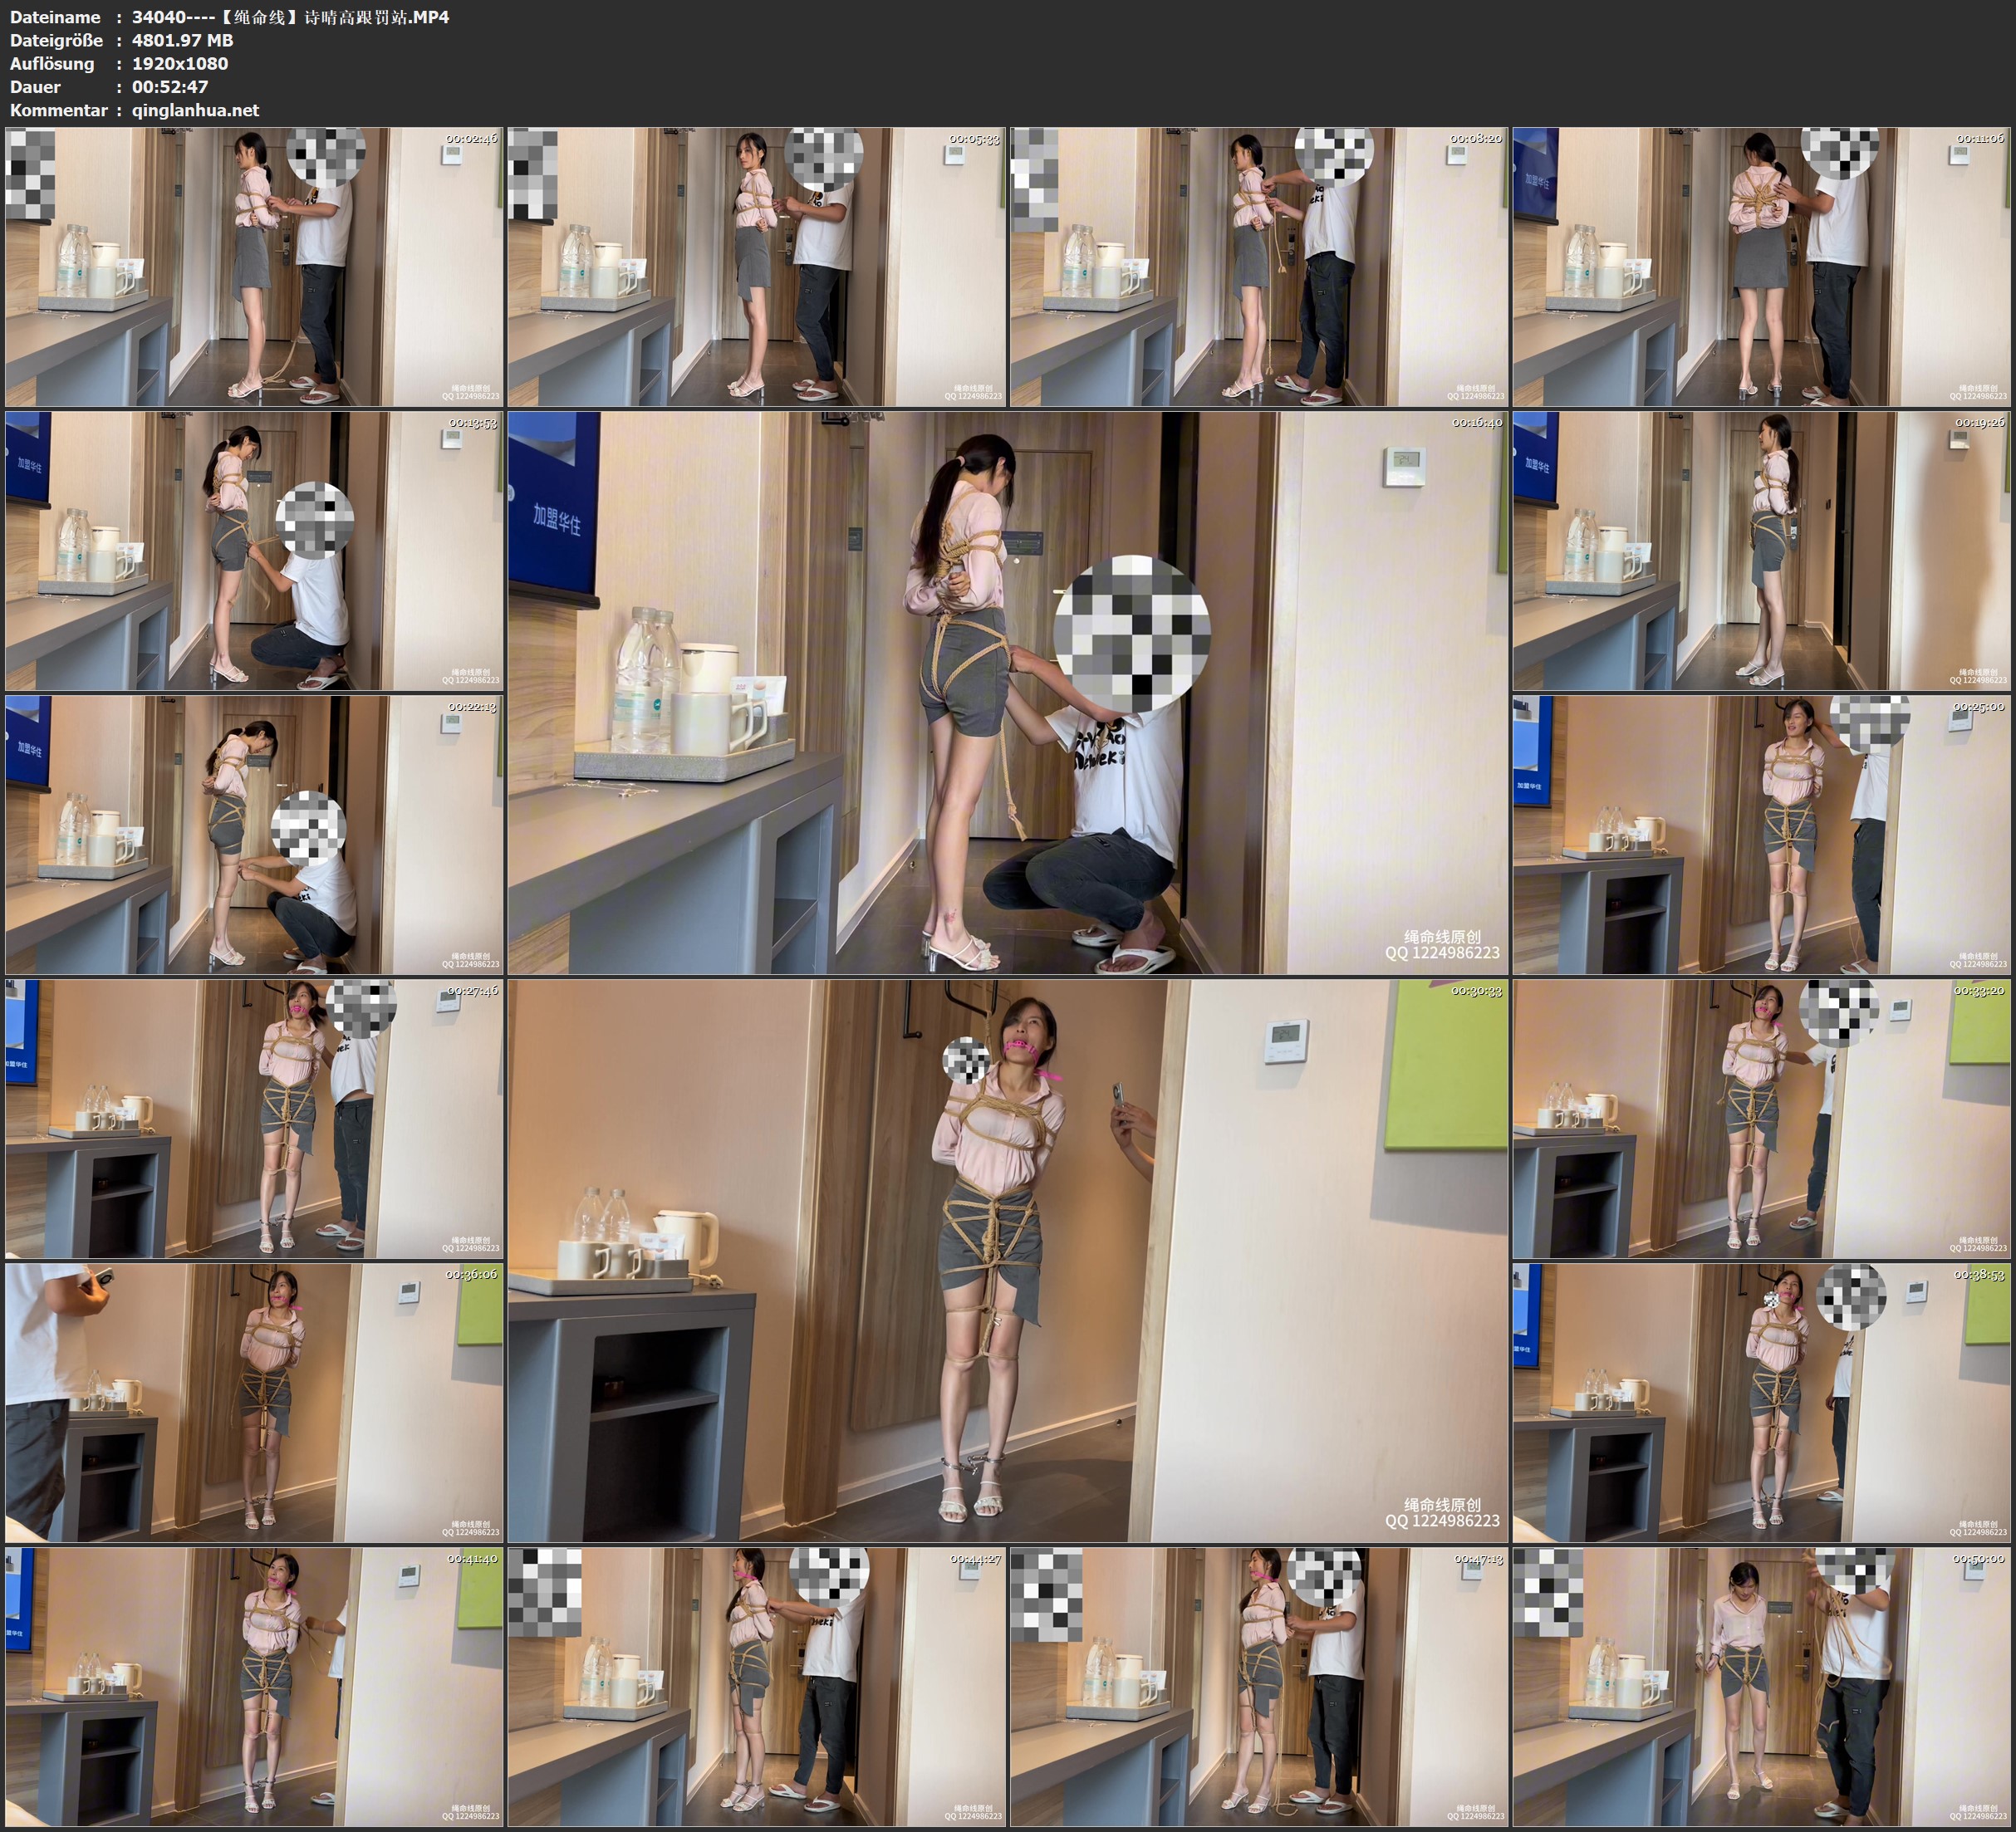Select the frame marked 00:47:13
This screenshot has width=2016, height=1832.
coord(1258,1687)
